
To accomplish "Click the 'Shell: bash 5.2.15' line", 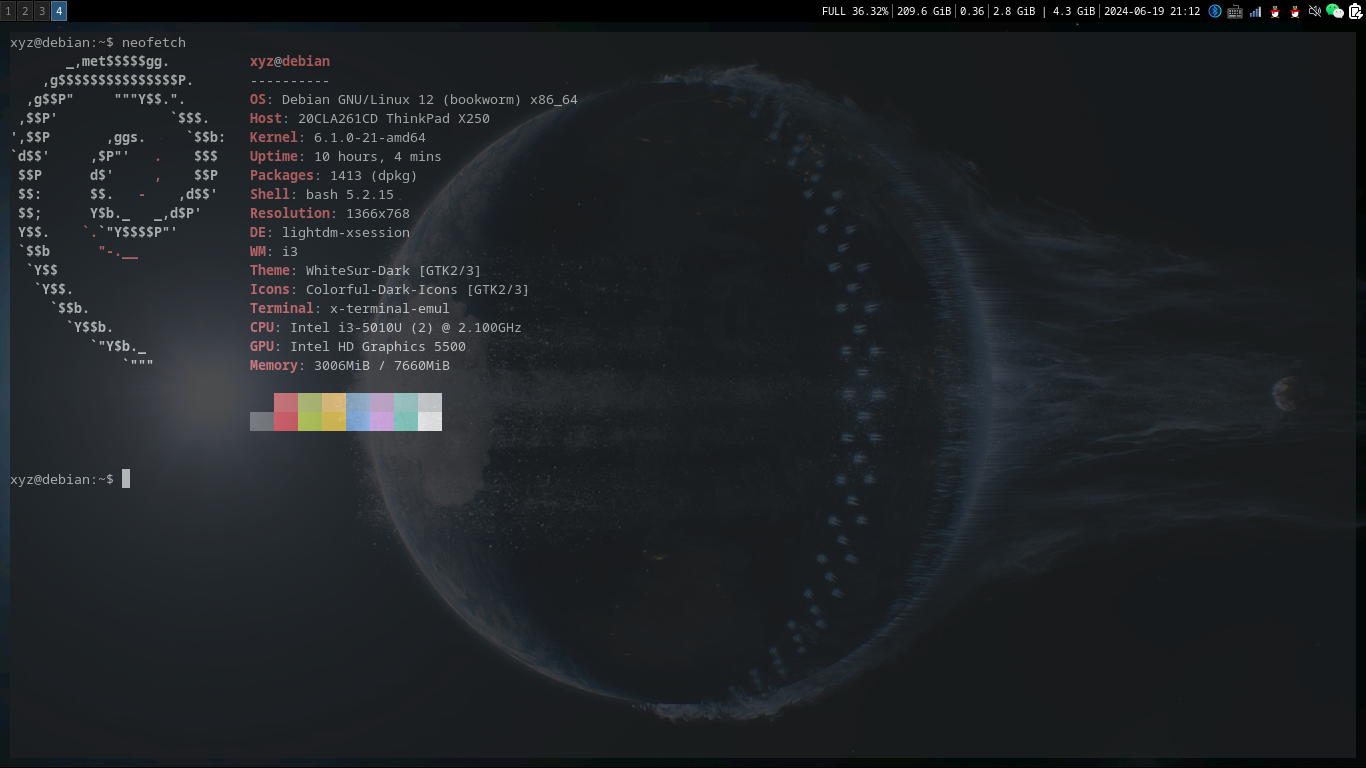I will [322, 194].
